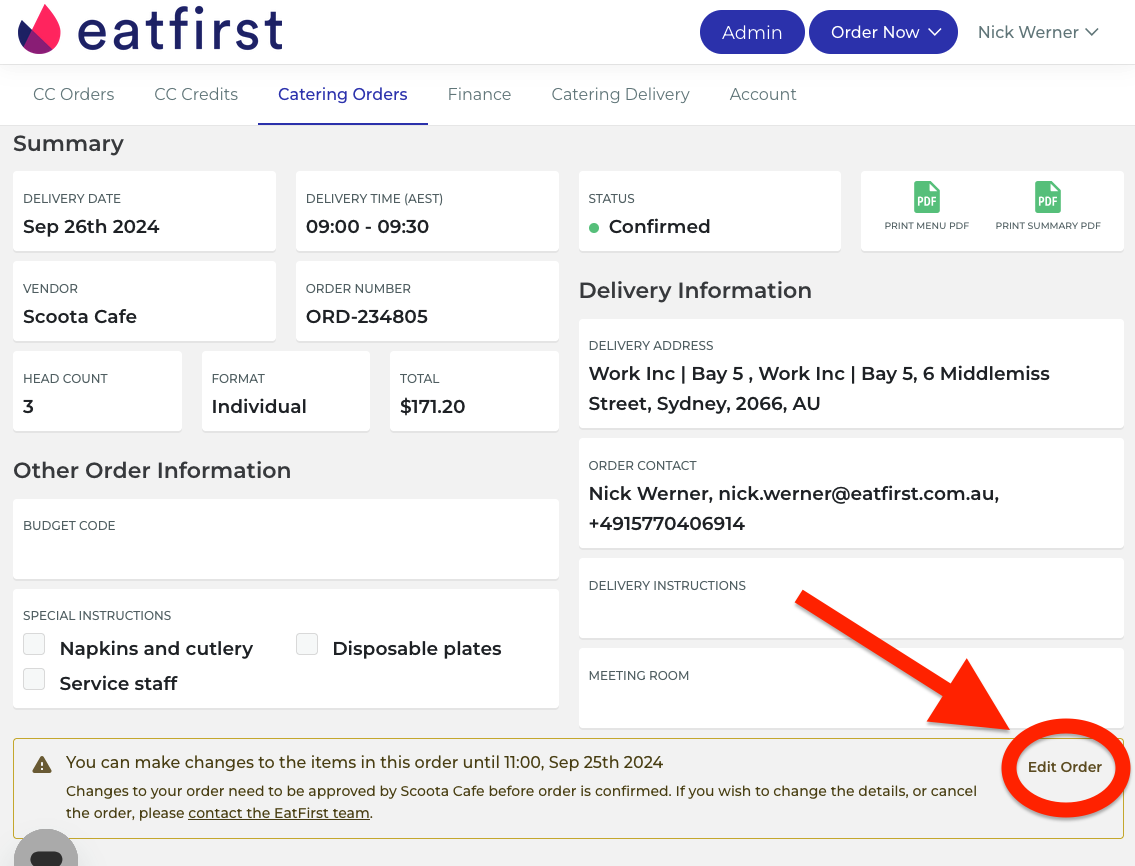Enable the Napkins and cutlery checkbox
Image resolution: width=1135 pixels, height=866 pixels.
[x=34, y=644]
